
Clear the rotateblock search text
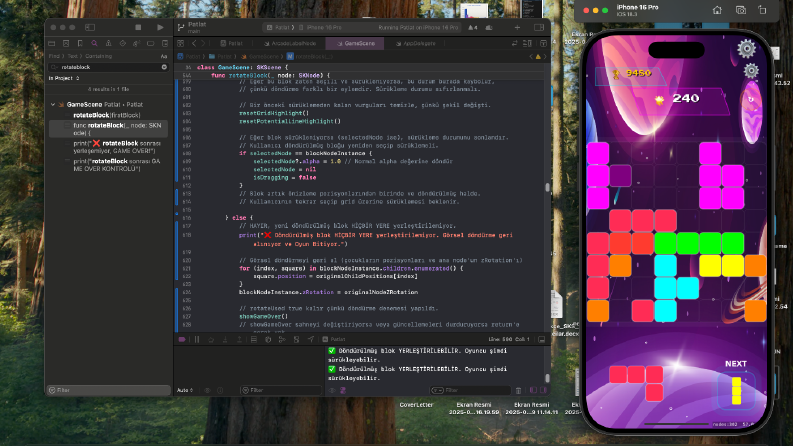pyautogui.click(x=164, y=67)
